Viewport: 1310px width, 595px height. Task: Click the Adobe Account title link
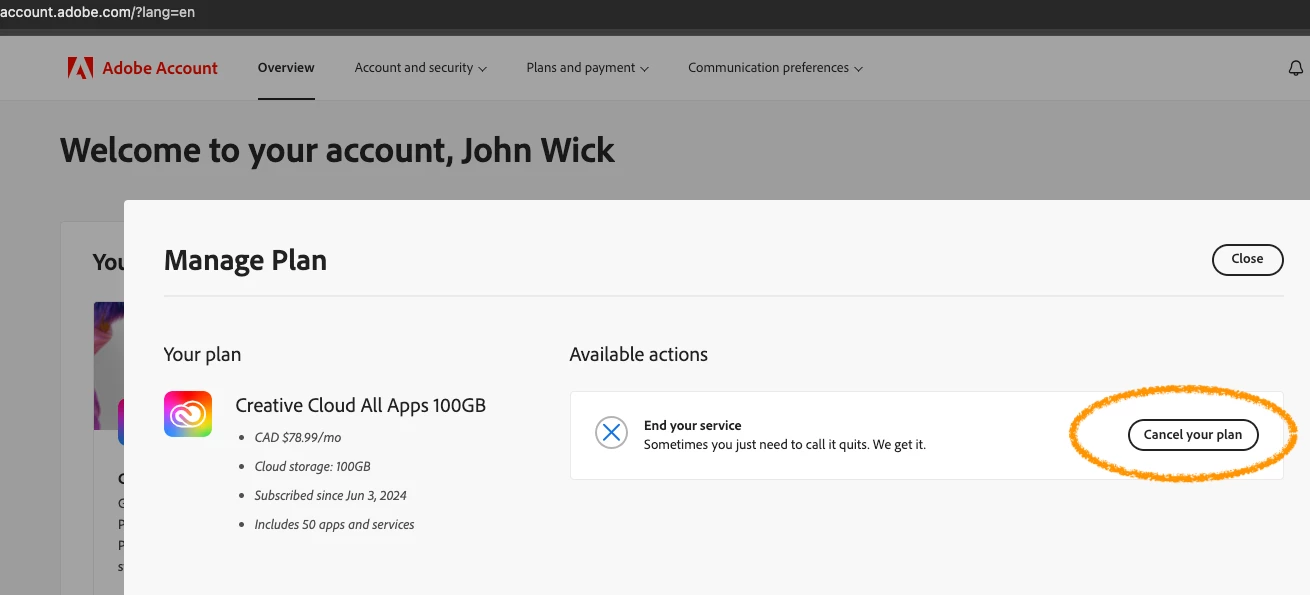pyautogui.click(x=160, y=68)
